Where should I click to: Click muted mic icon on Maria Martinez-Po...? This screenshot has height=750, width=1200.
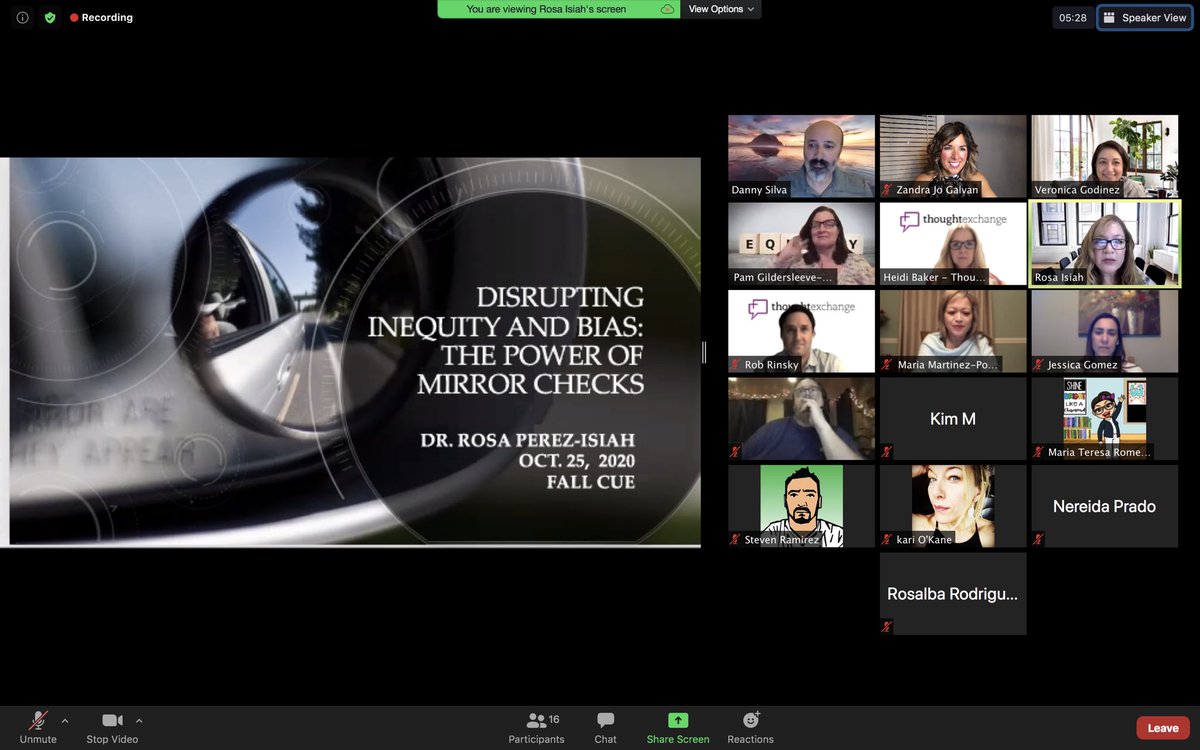coord(887,365)
